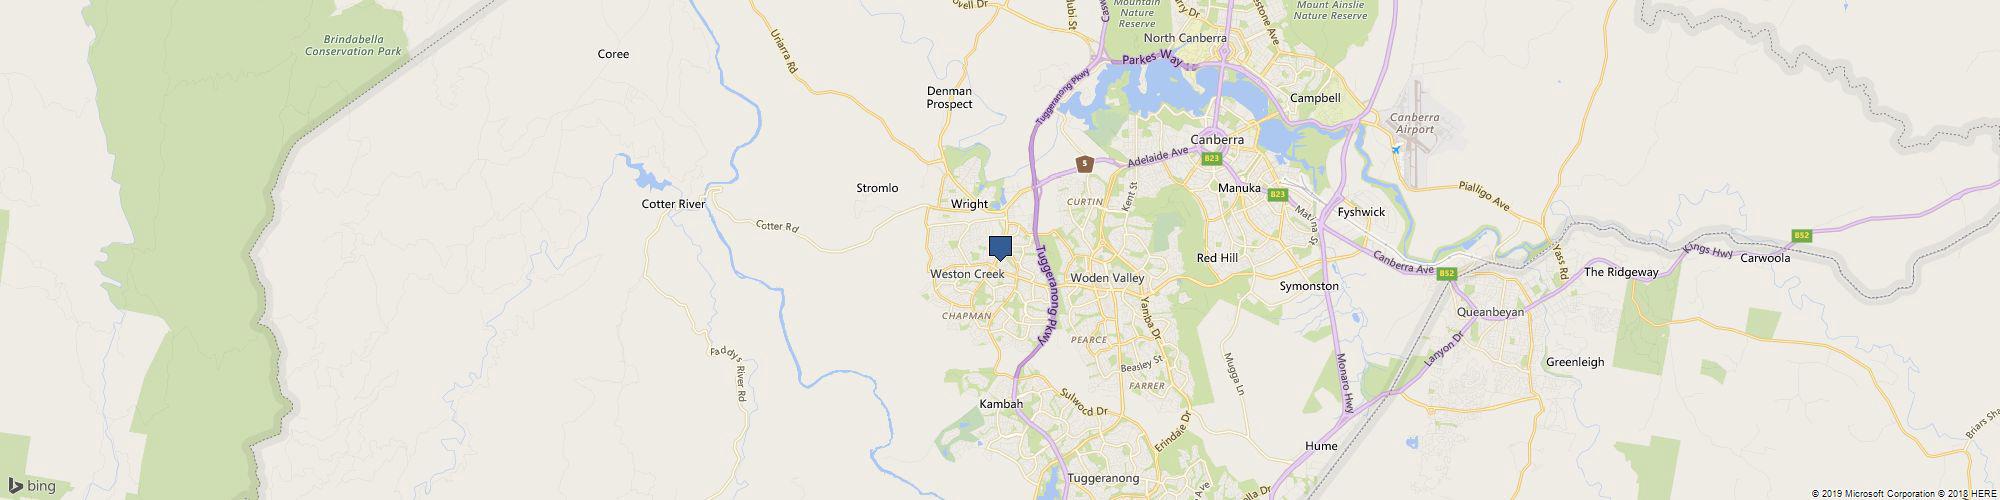Screen dimensions: 2000x500
Task: Click the B52 shield on Canberra Ave
Action: (1449, 273)
